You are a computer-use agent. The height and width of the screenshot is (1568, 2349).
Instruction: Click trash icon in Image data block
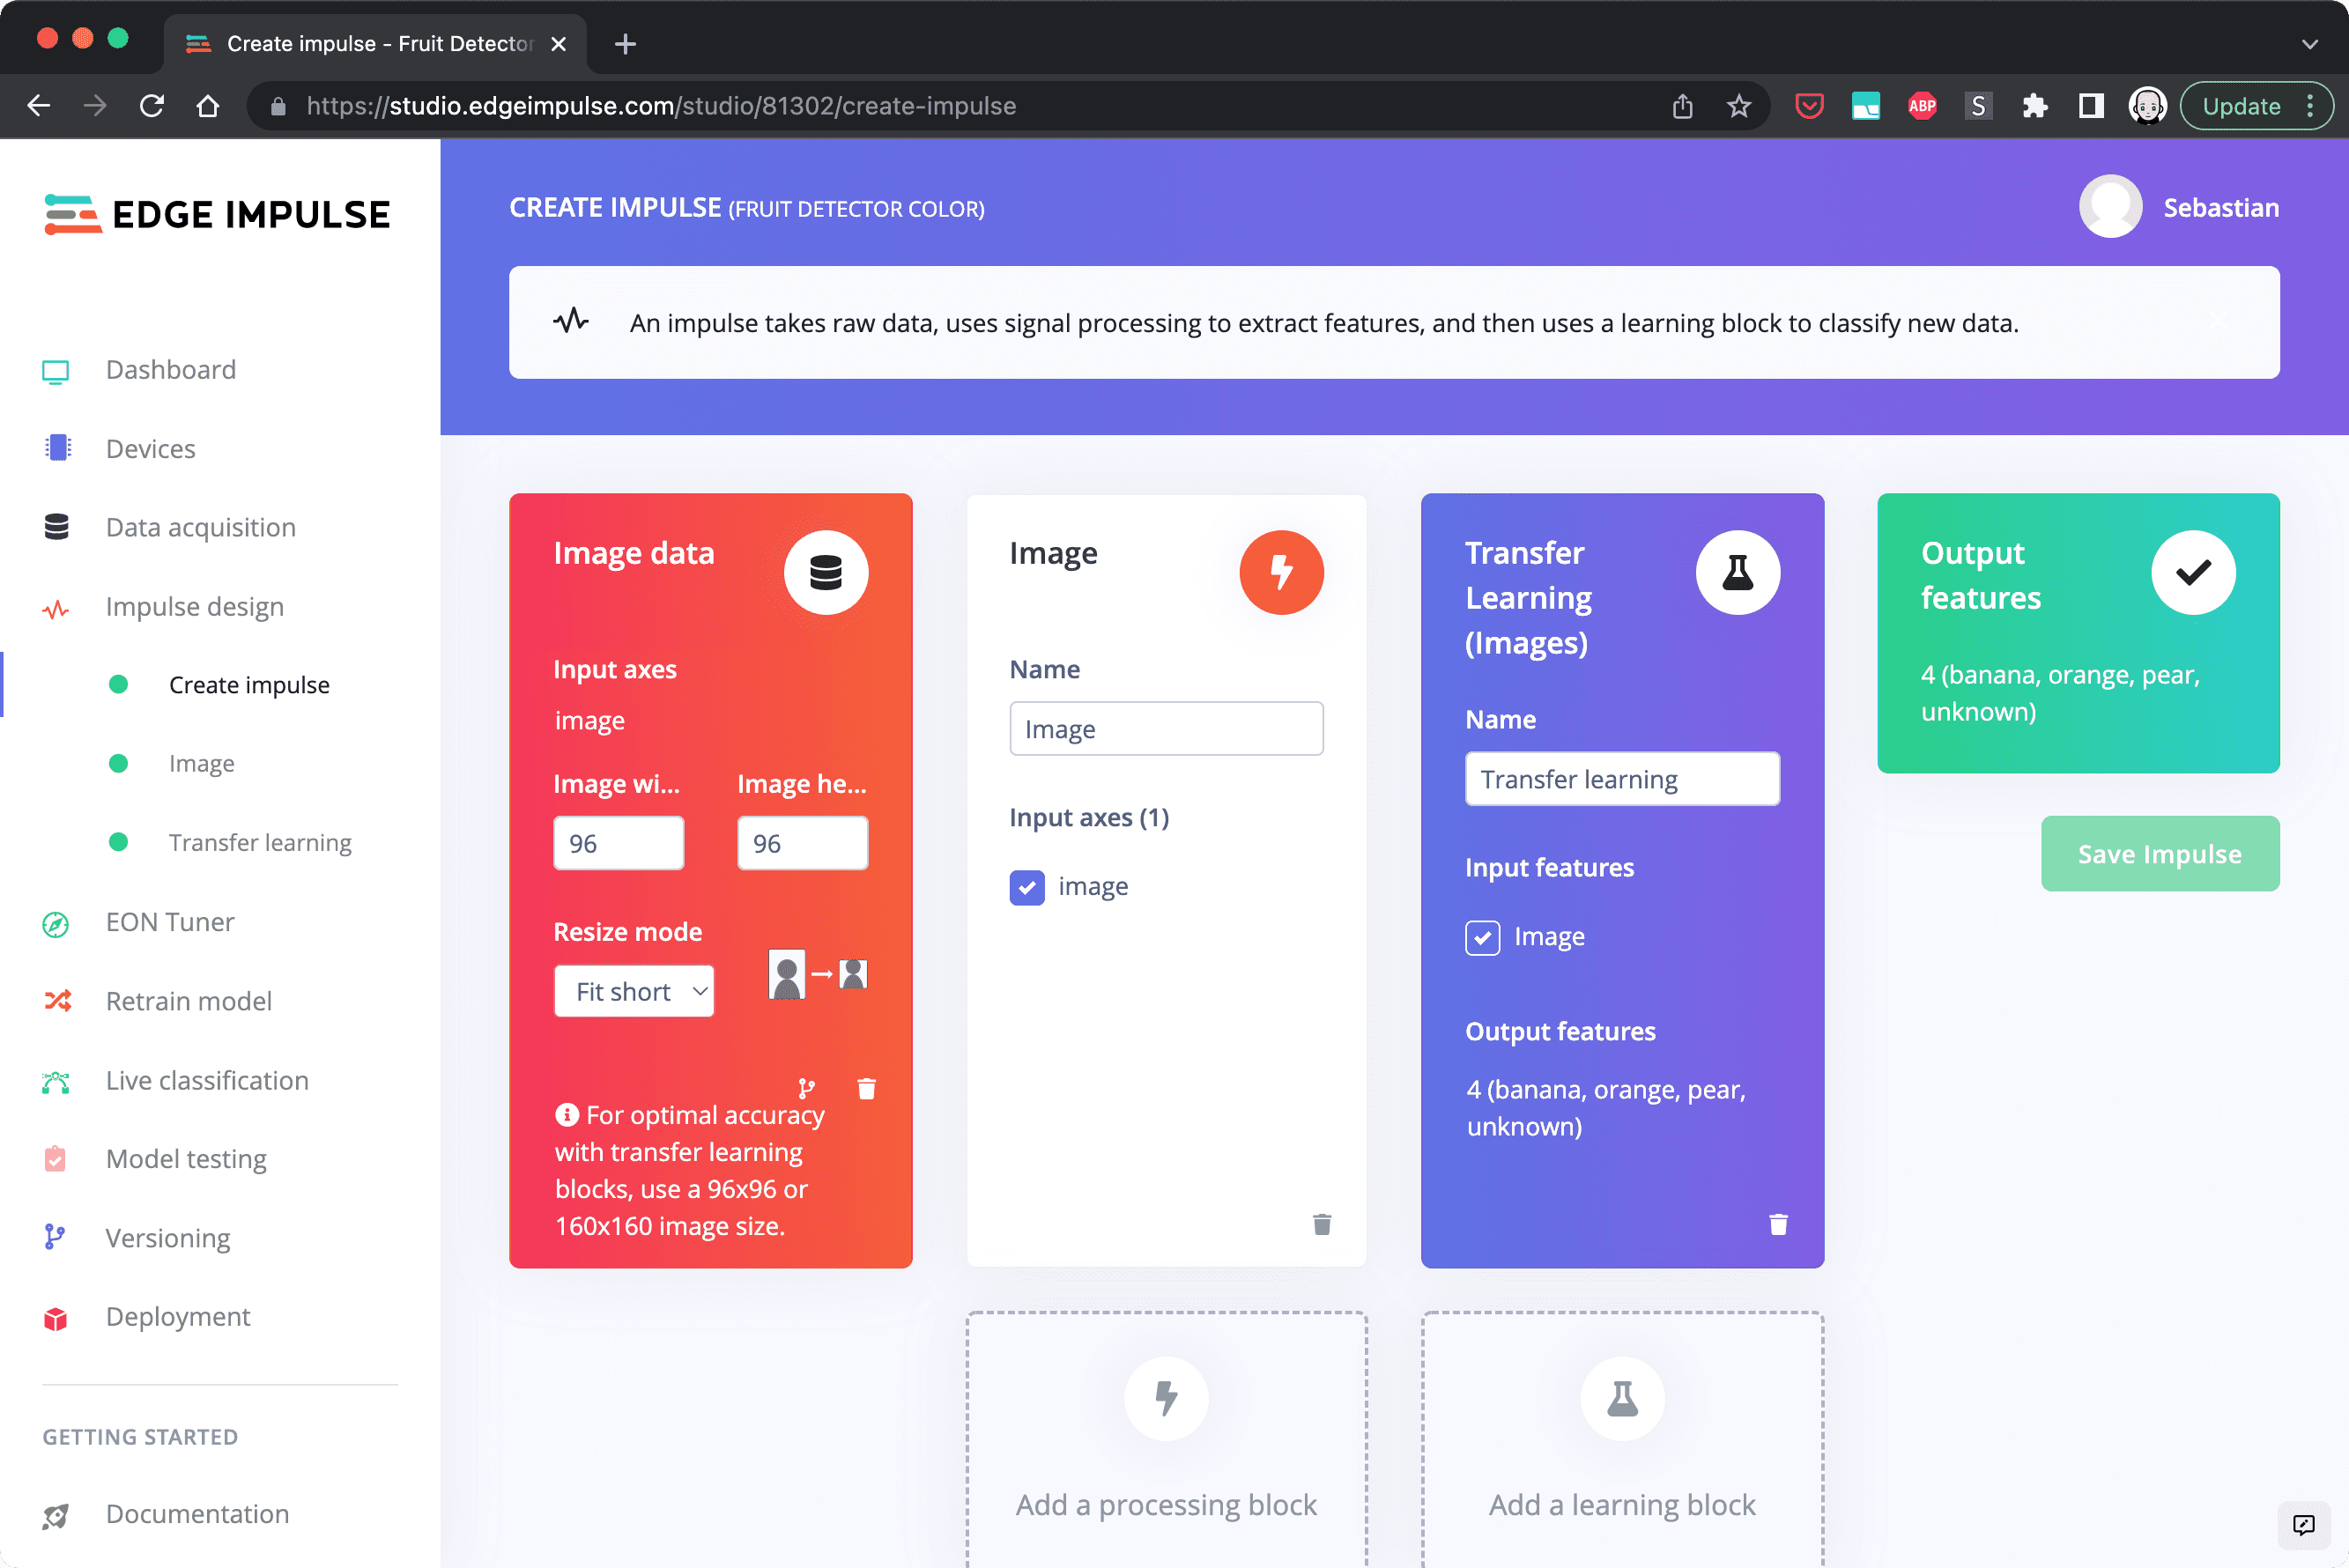click(866, 1088)
